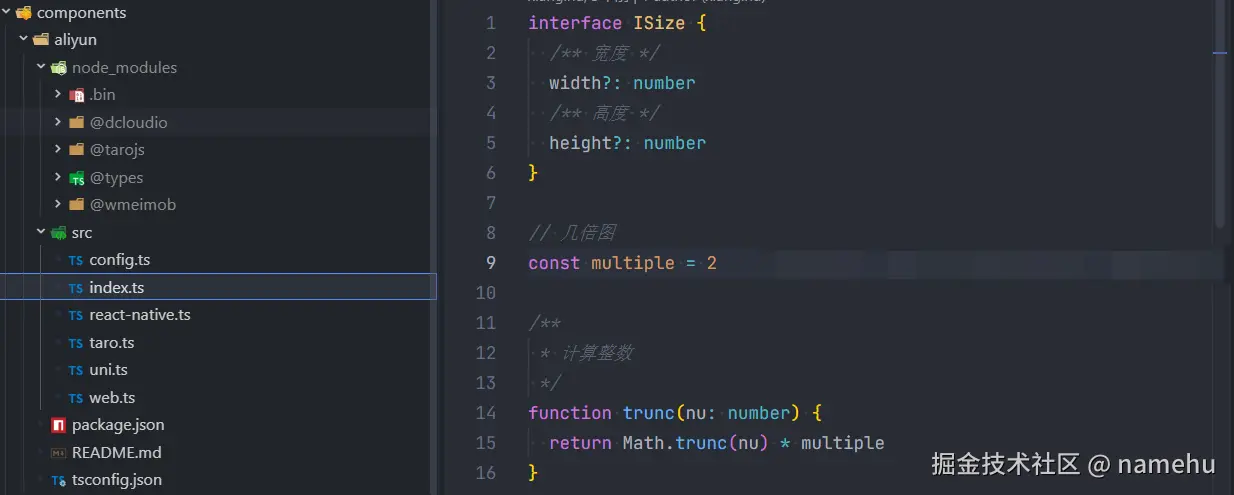This screenshot has width=1234, height=495.
Task: Click the npm icon beside package.json
Action: 59,425
